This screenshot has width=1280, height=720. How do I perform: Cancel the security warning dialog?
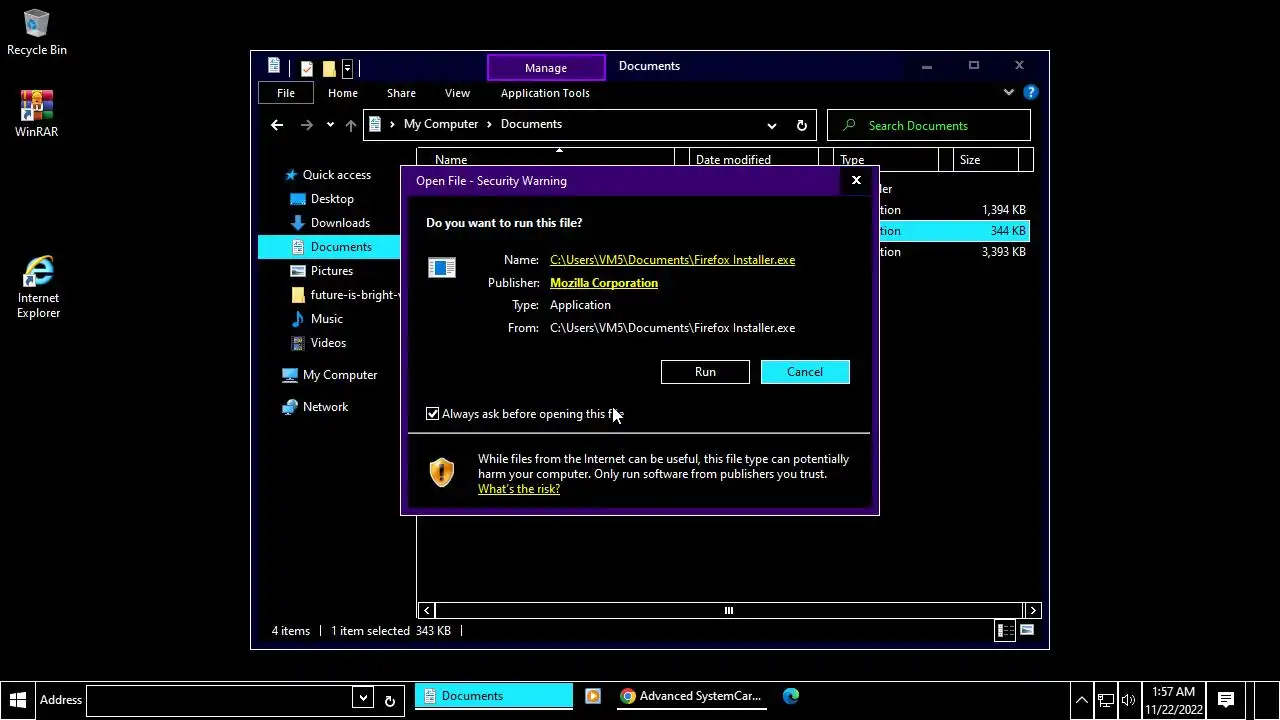(x=805, y=372)
